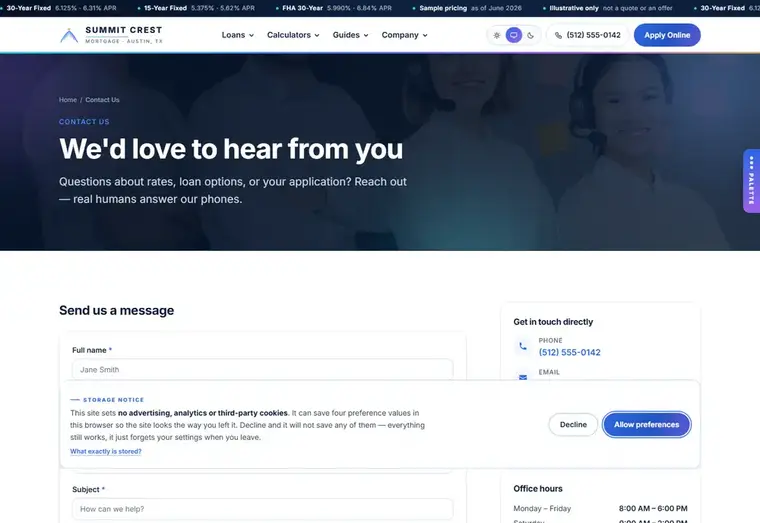Select system theme monitor icon
Screen dimensions: 760x523
pyautogui.click(x=514, y=35)
